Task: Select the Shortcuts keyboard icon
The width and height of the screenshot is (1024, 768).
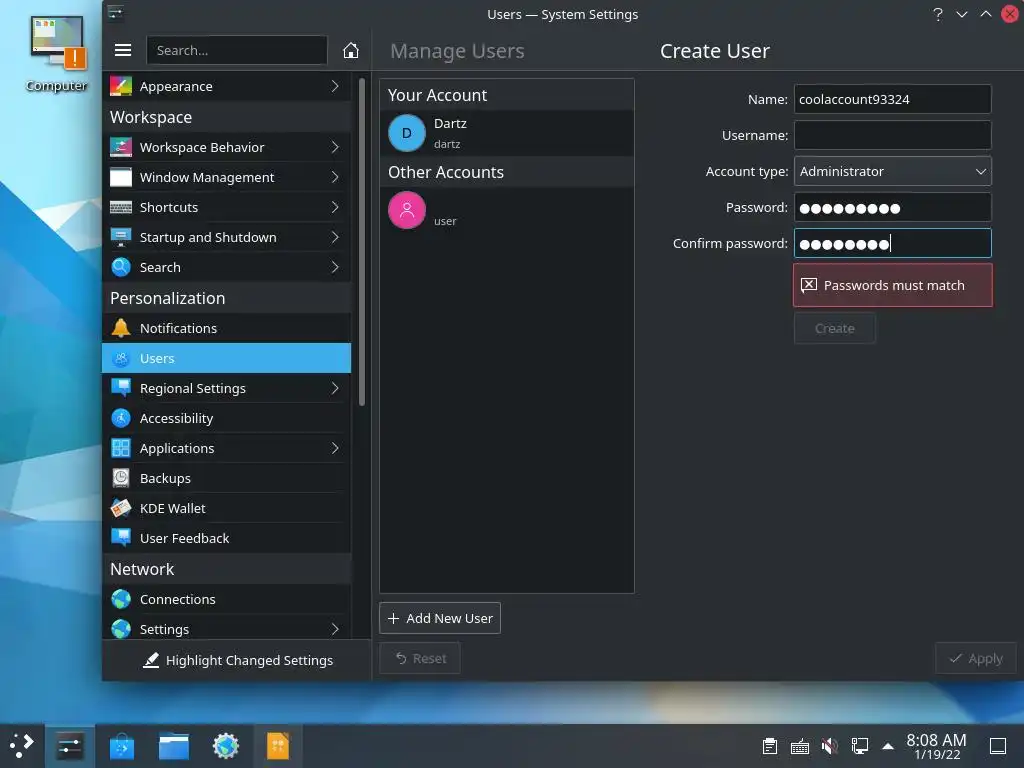Action: 121,207
